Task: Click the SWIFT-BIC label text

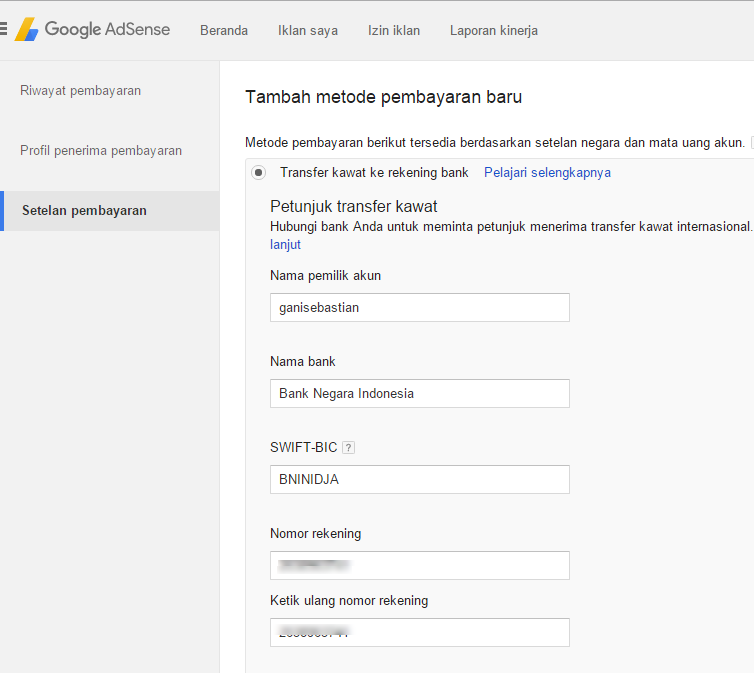Action: [303, 448]
